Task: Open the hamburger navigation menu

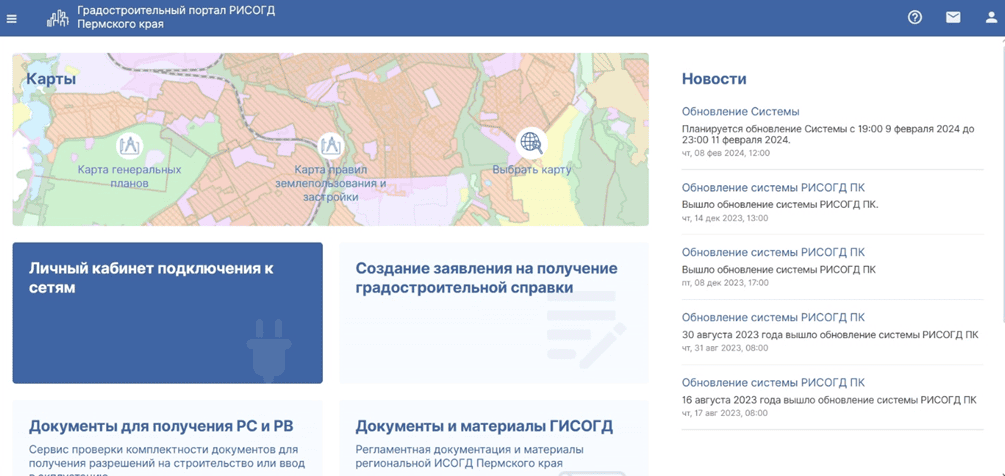Action: 12,18
